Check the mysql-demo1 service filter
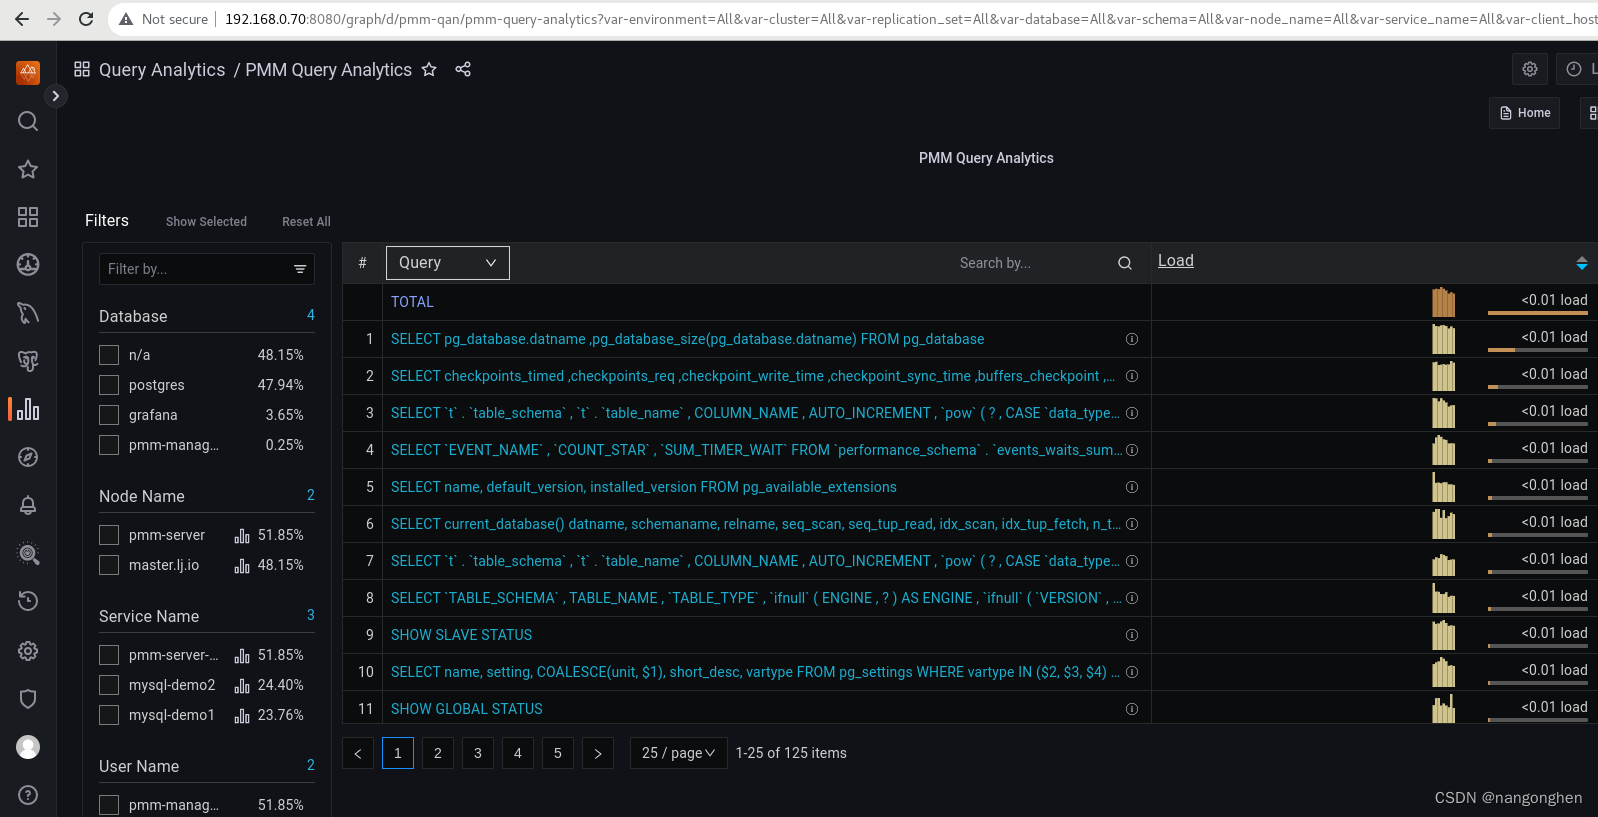The width and height of the screenshot is (1598, 817). coord(109,715)
